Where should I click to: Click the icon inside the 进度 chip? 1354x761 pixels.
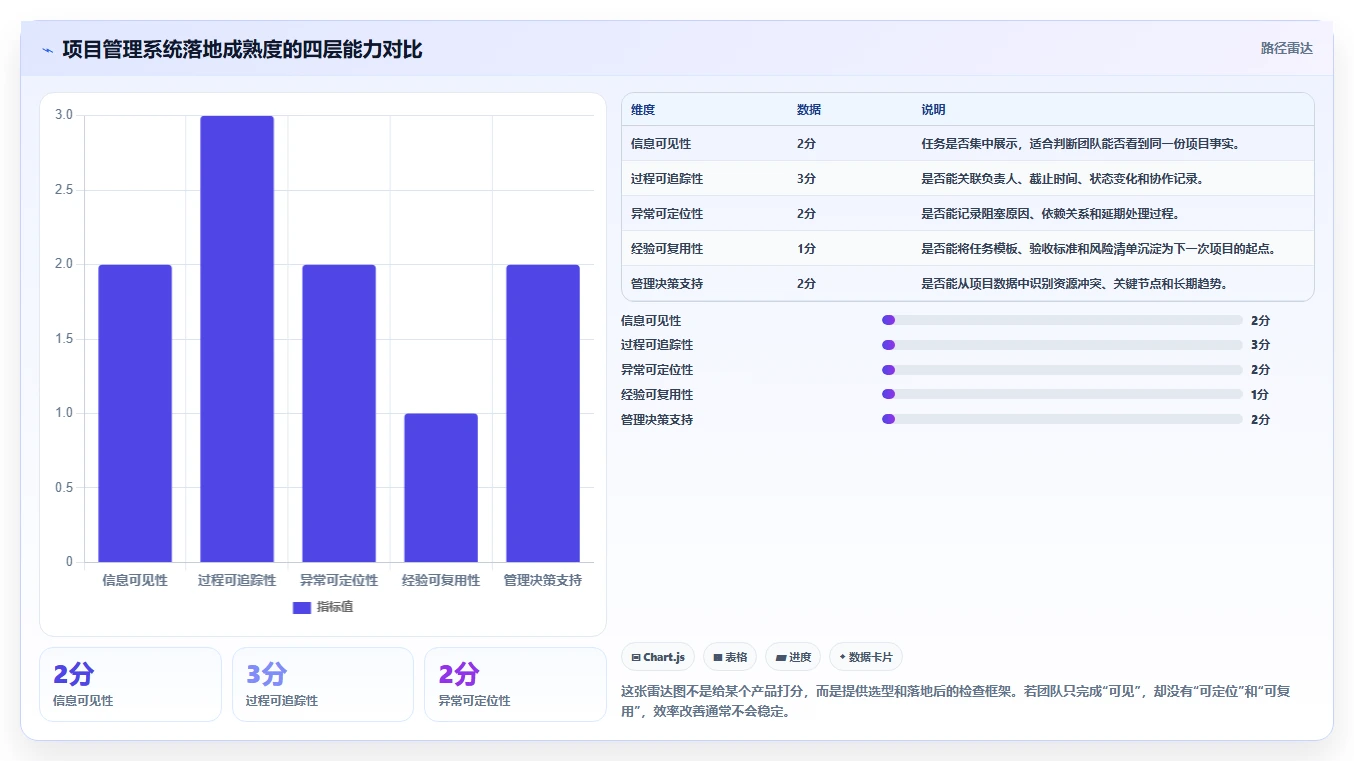(781, 658)
